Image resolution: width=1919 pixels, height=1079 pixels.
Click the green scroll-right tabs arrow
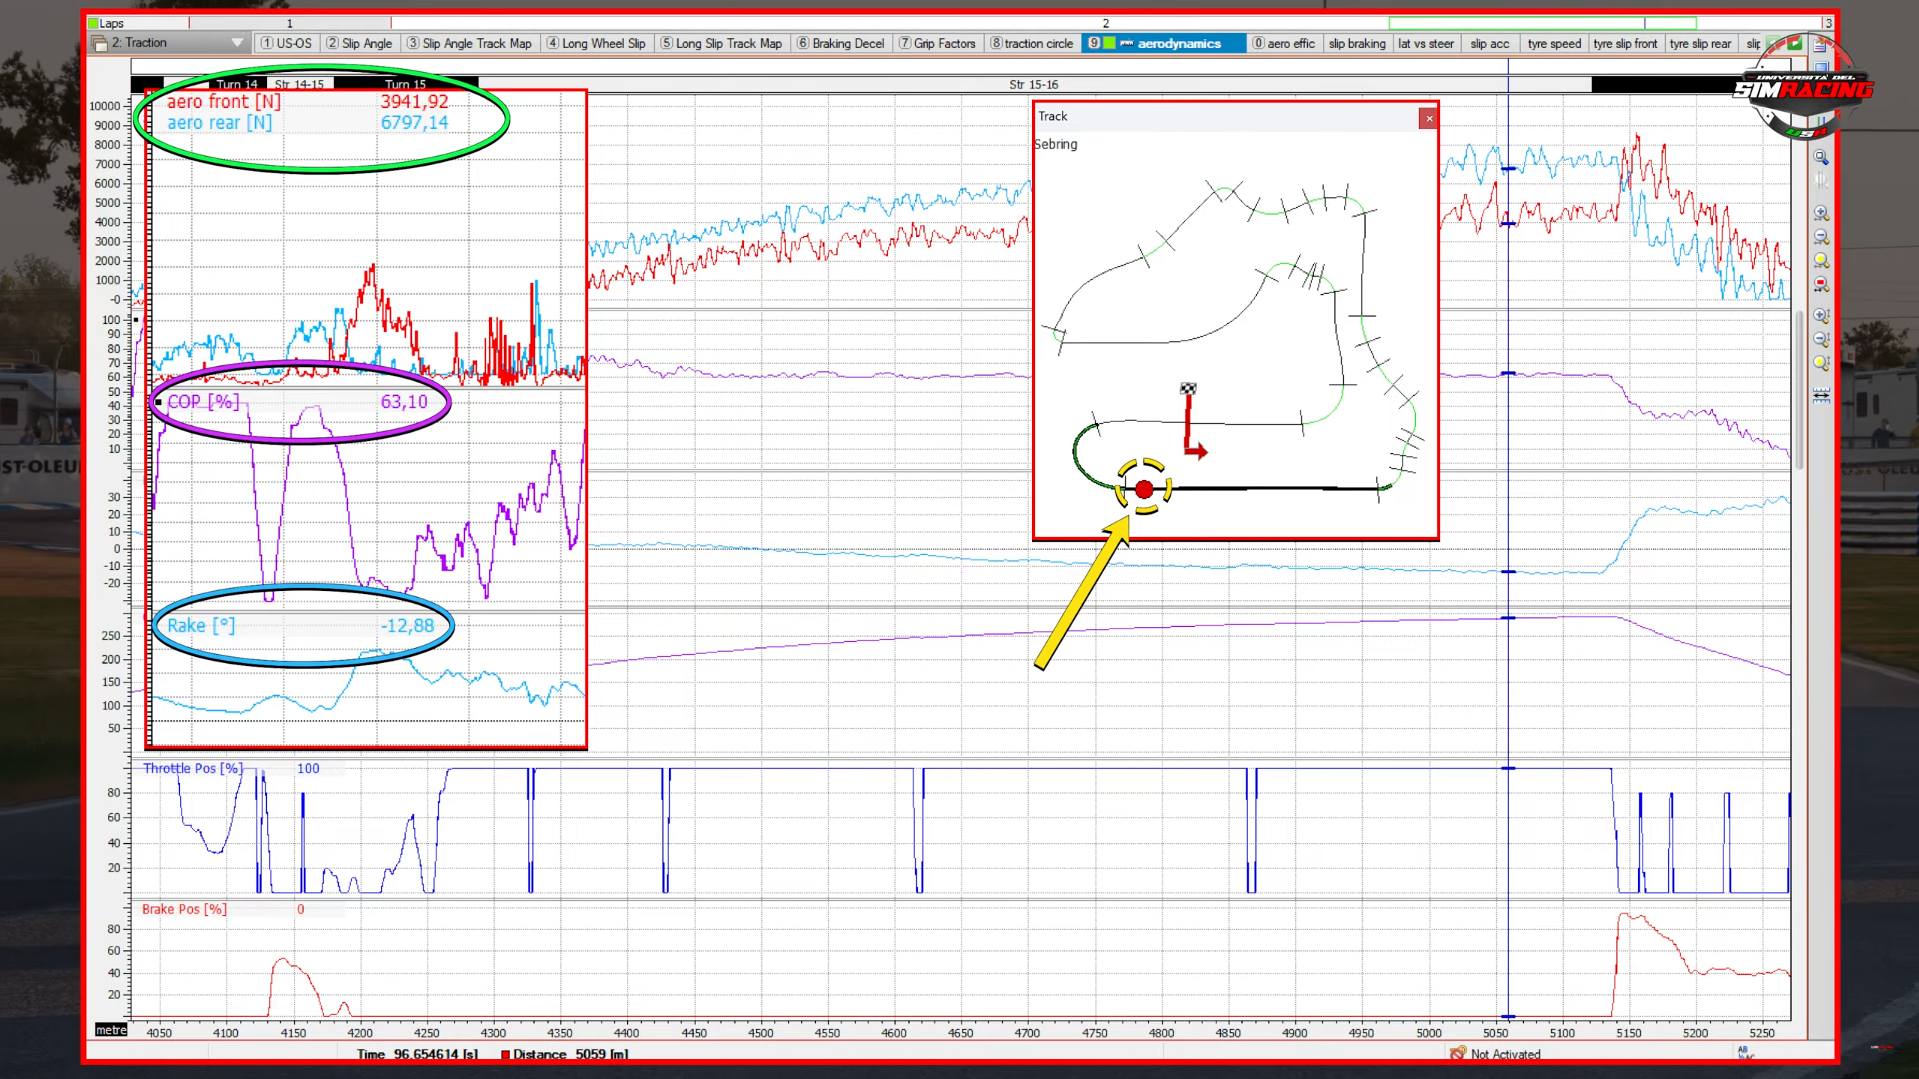(1795, 43)
